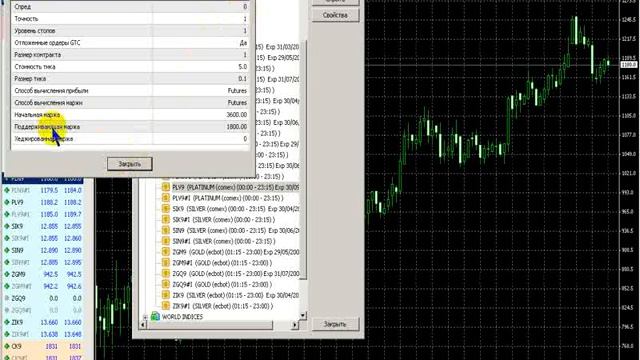Screen dimensions: 640x360
Task: Click the PLV9 arrow icon in Market Watch
Action: click(7, 202)
